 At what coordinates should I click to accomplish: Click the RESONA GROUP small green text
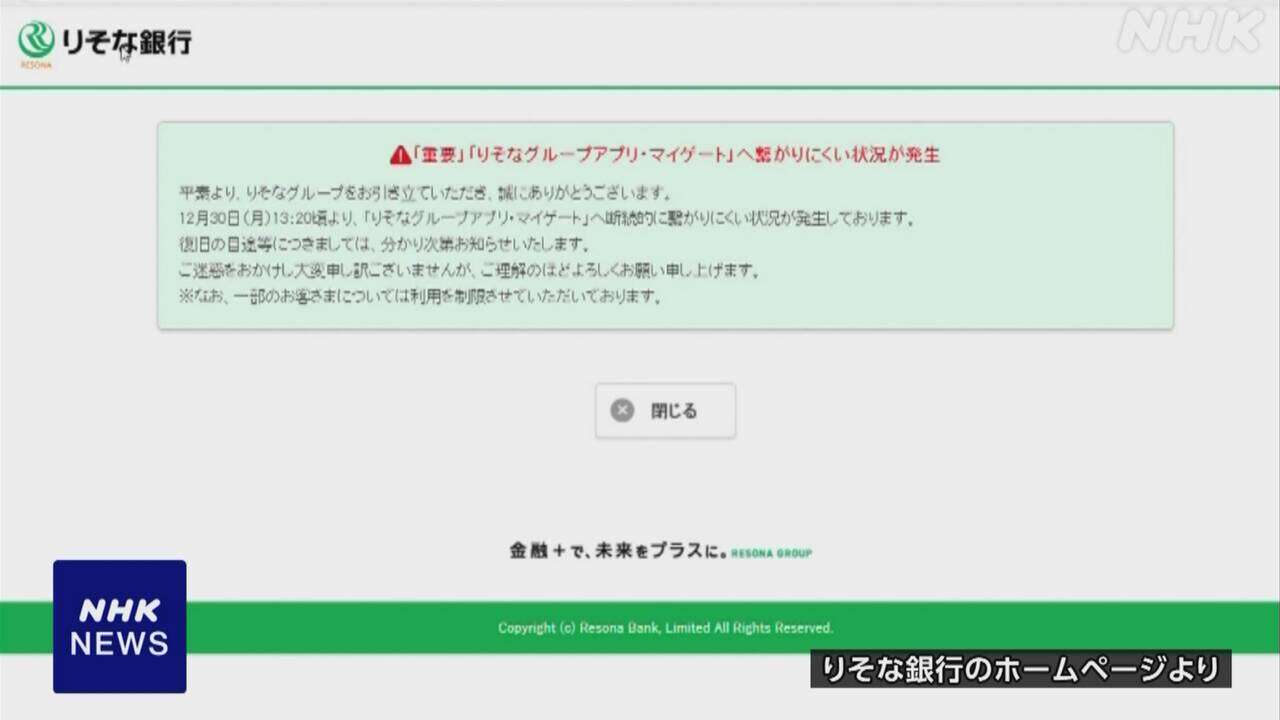click(772, 553)
